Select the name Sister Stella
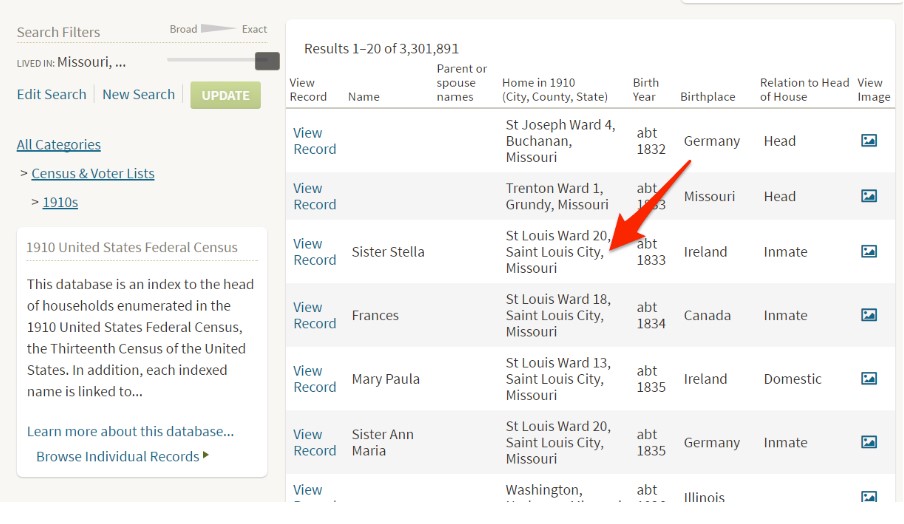Screen dimensions: 904x524 (388, 252)
